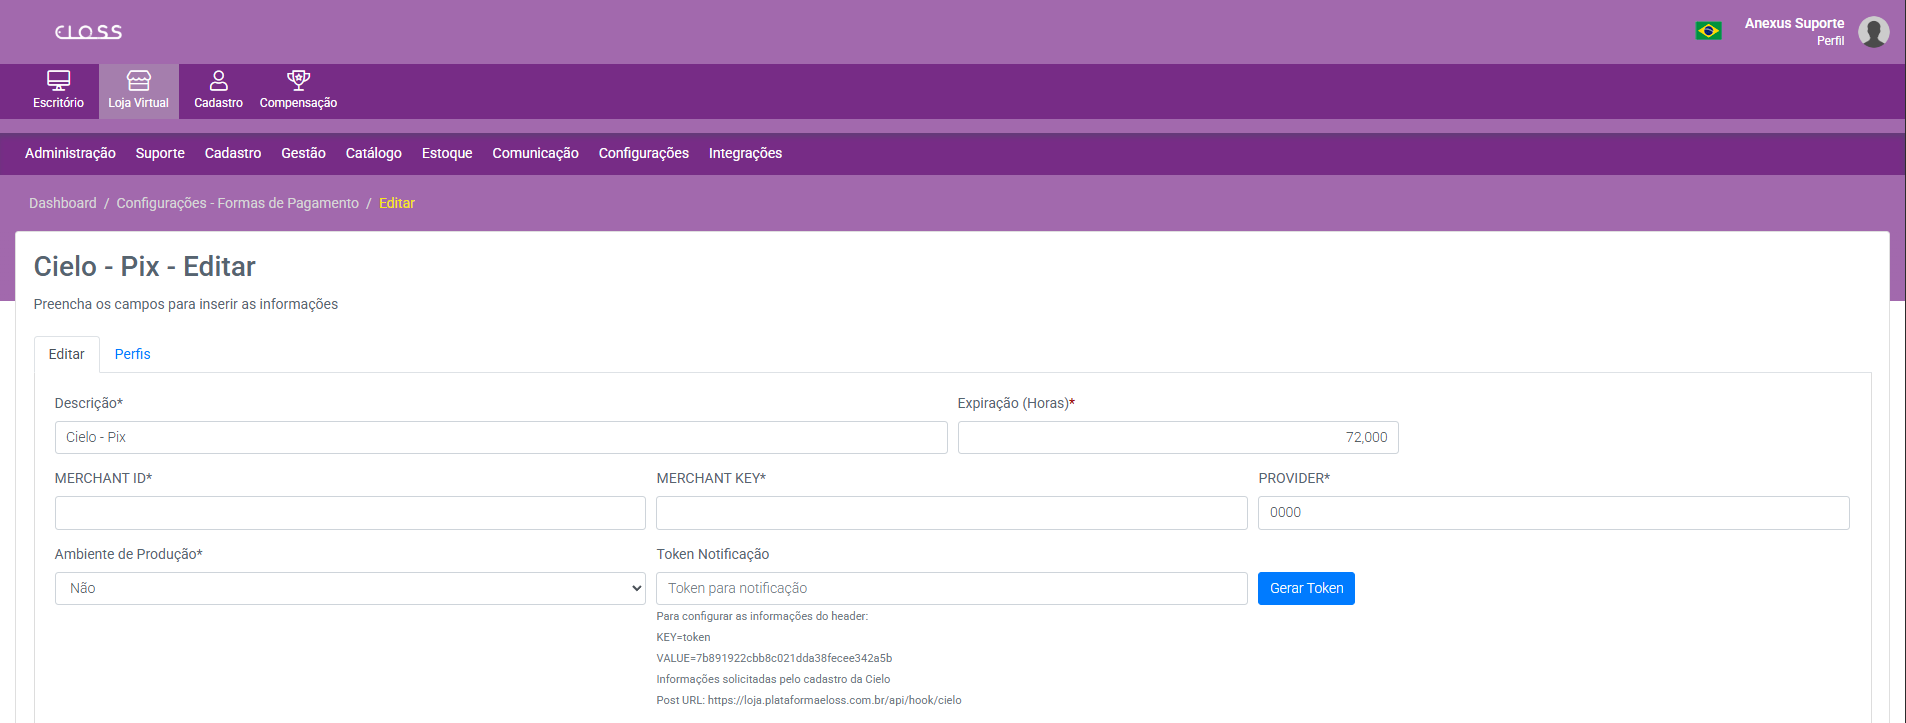Open the Compensação trophy icon
Screen dimensions: 1906x723
click(298, 81)
